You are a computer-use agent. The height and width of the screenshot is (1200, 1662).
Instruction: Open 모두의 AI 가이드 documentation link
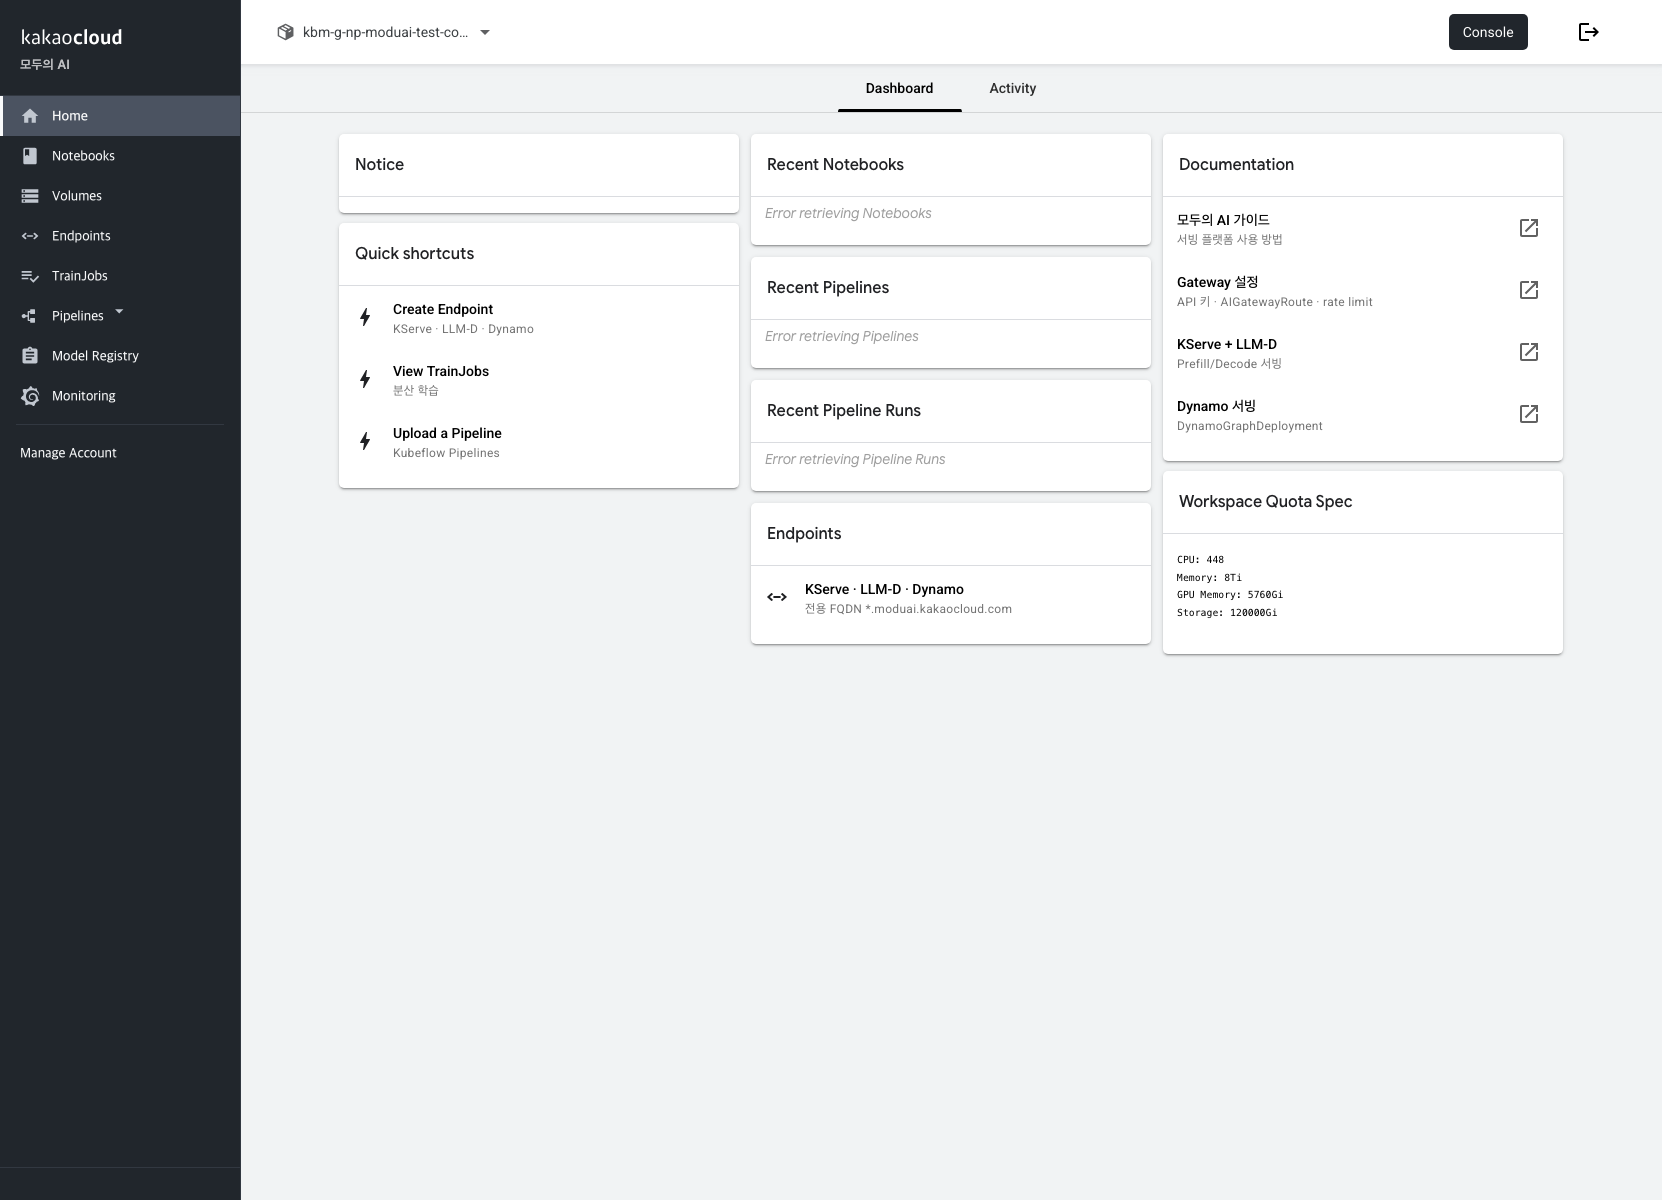[x=1363, y=228]
